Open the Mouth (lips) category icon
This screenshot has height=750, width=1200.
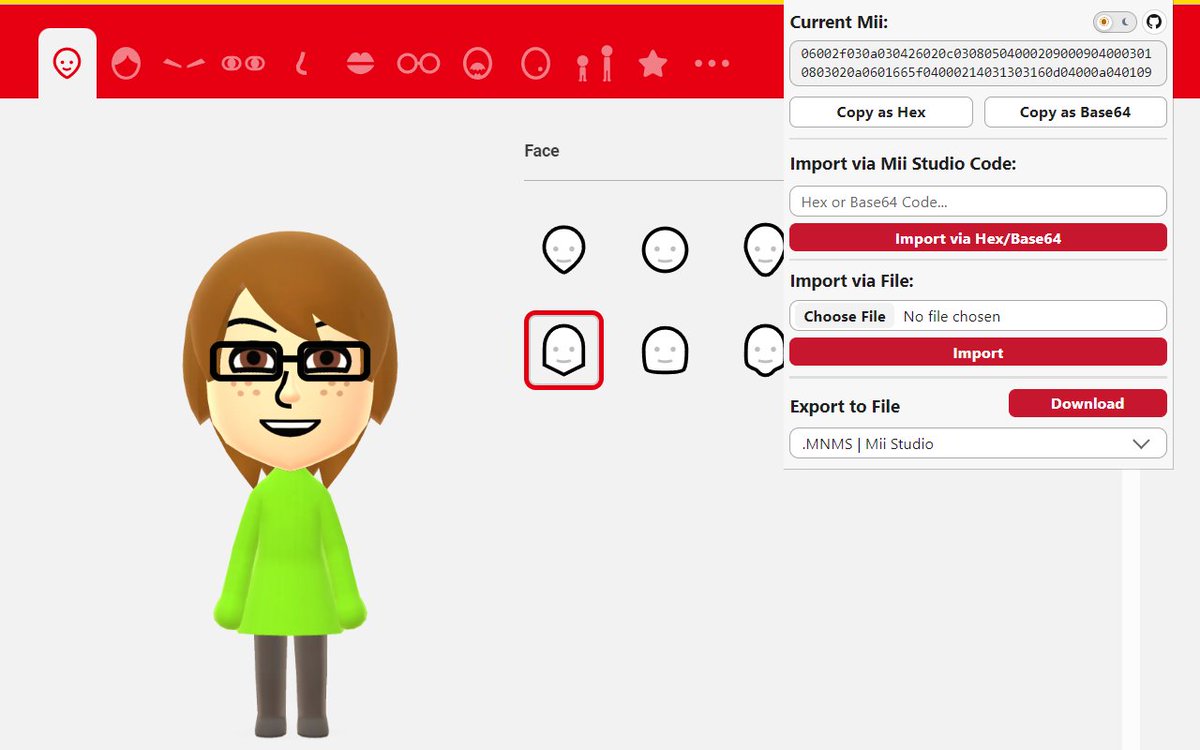tap(360, 64)
